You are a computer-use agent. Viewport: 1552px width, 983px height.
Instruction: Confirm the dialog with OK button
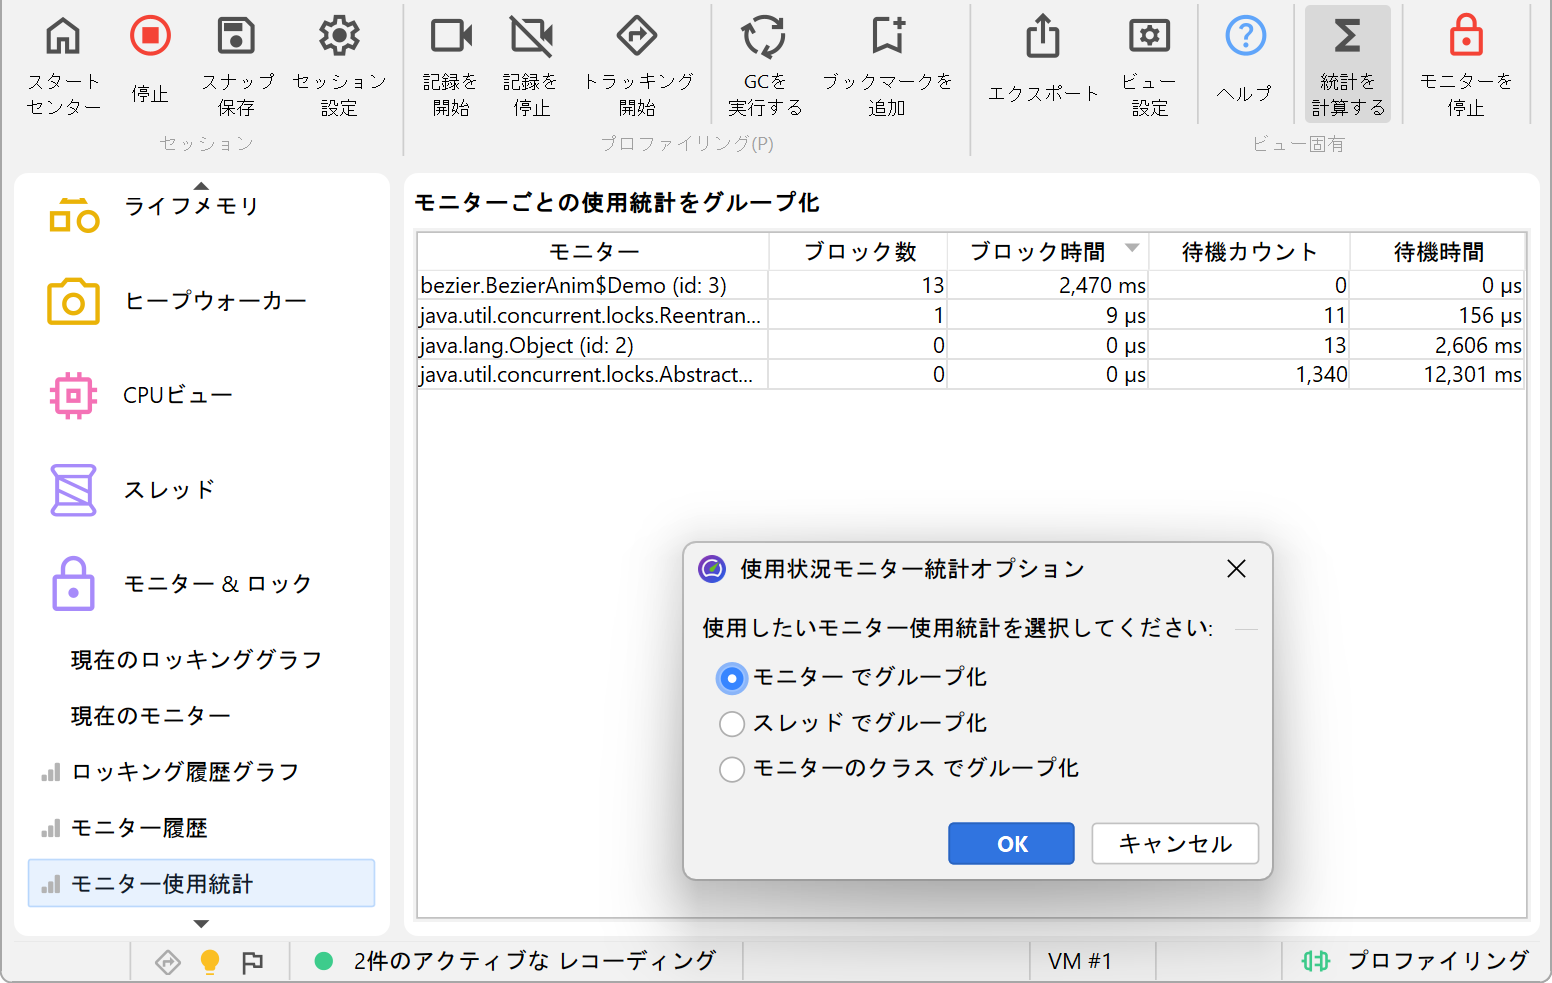(1010, 843)
